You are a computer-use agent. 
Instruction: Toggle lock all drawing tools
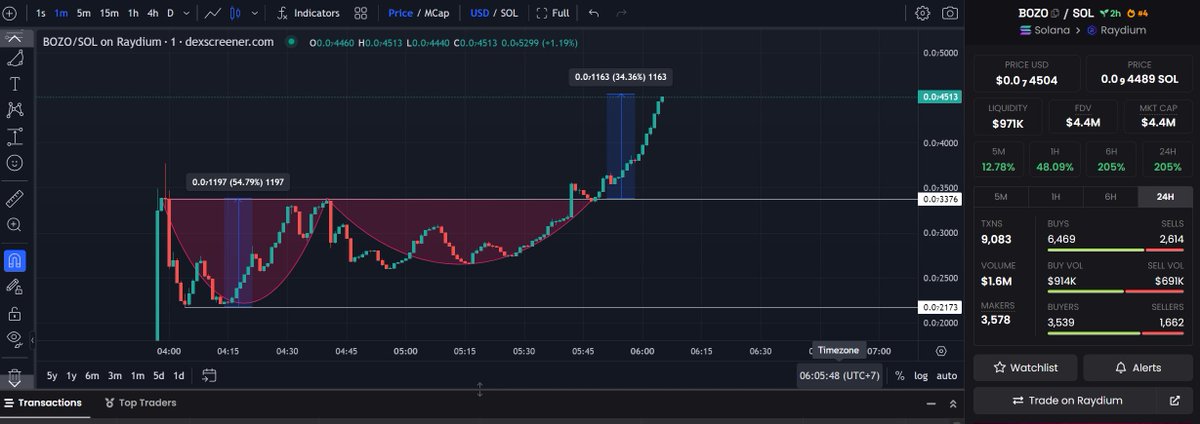15,313
